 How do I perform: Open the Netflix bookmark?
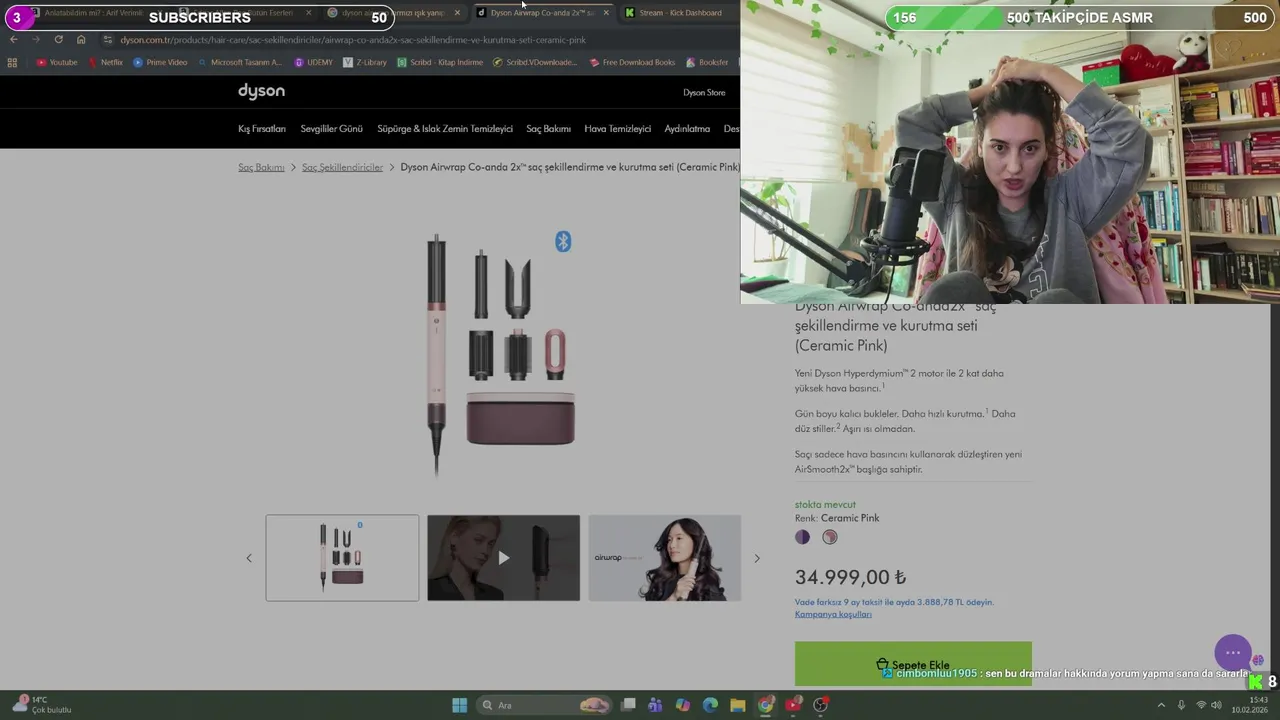(x=105, y=62)
